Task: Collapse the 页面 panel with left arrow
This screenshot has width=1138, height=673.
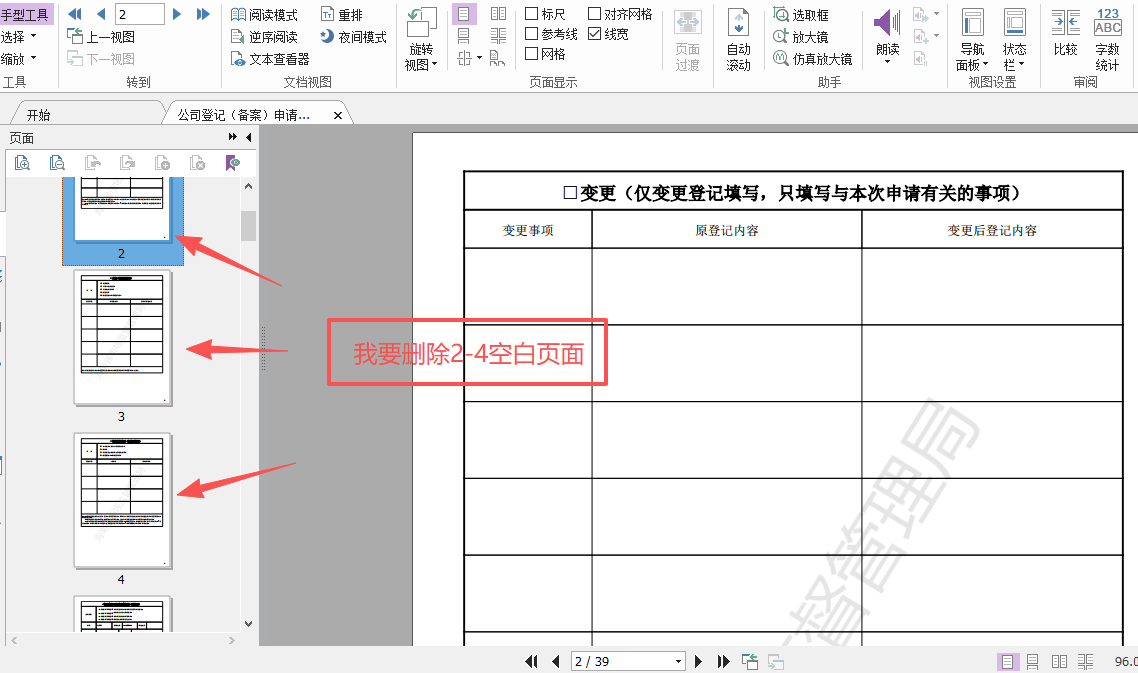Action: tap(249, 137)
